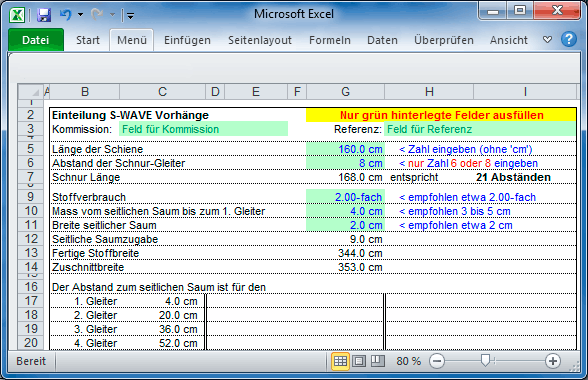Switch to Normal view in status bar
Viewport: 588px width, 380px height.
pyautogui.click(x=340, y=361)
